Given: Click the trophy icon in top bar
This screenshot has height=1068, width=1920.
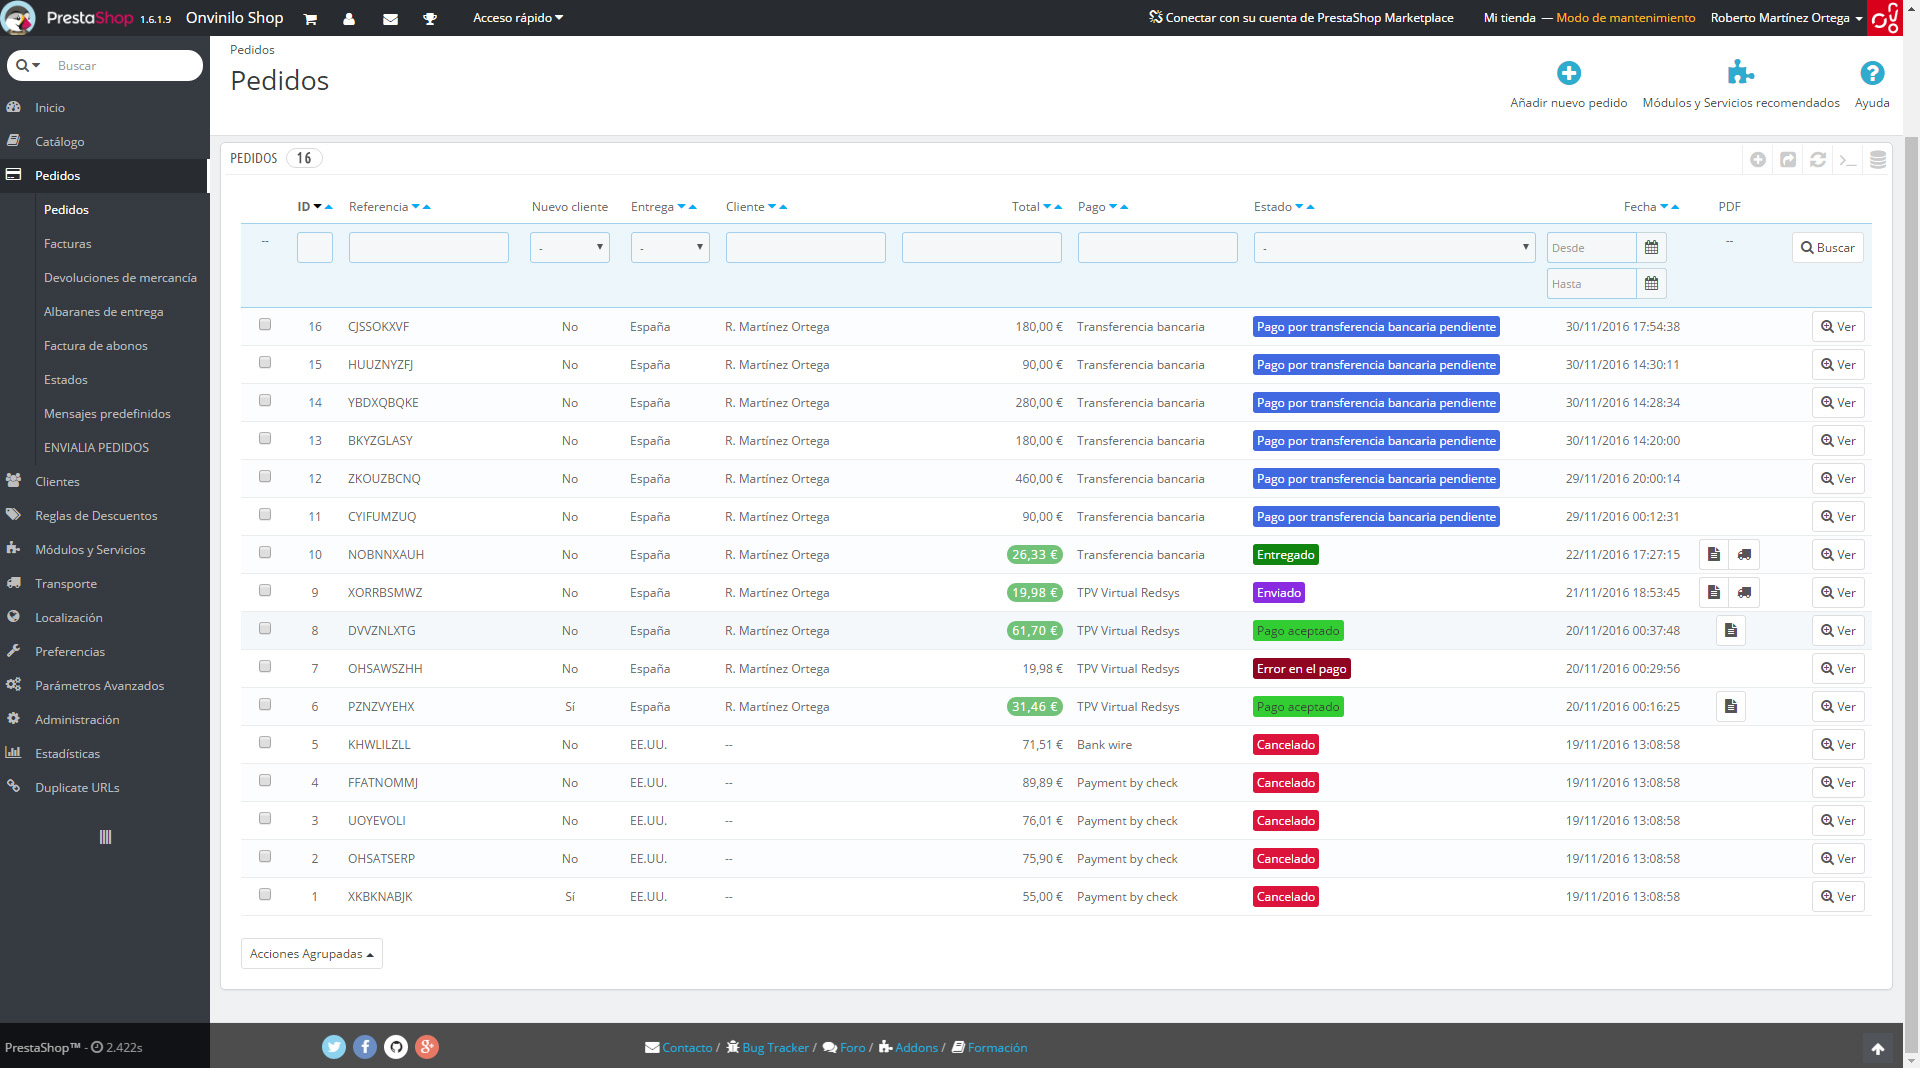Looking at the screenshot, I should tap(430, 19).
